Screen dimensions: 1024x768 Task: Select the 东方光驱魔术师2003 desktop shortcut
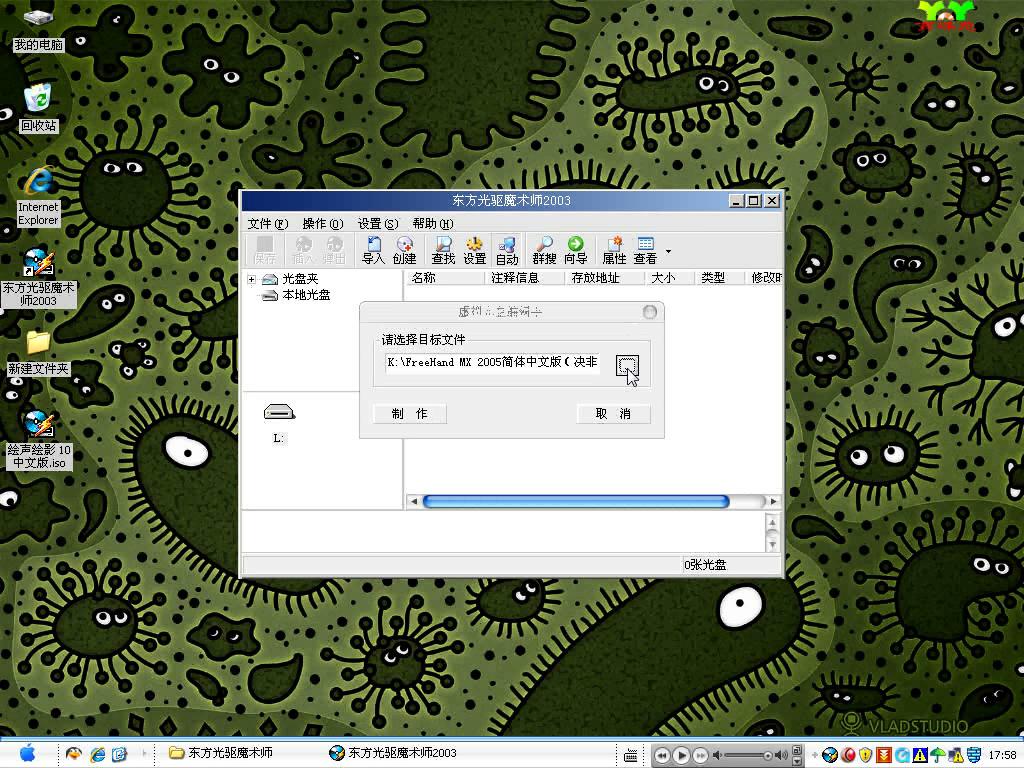coord(38,278)
